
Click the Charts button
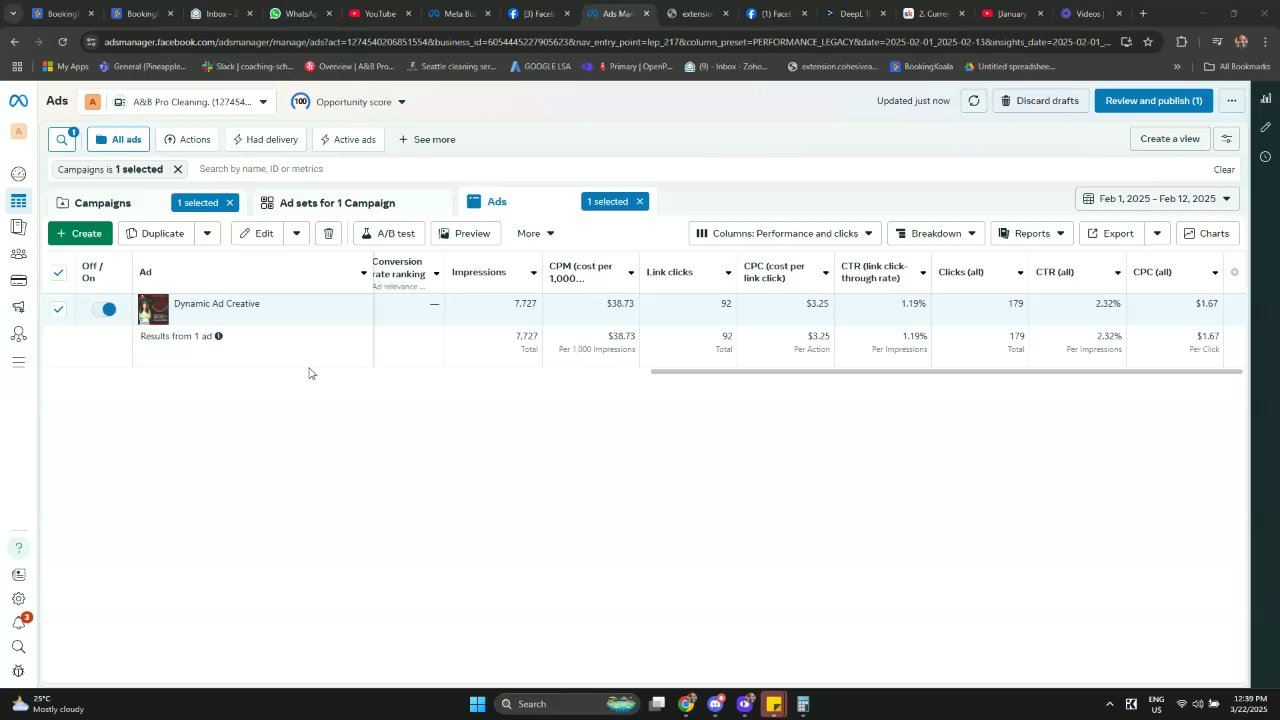[1206, 233]
